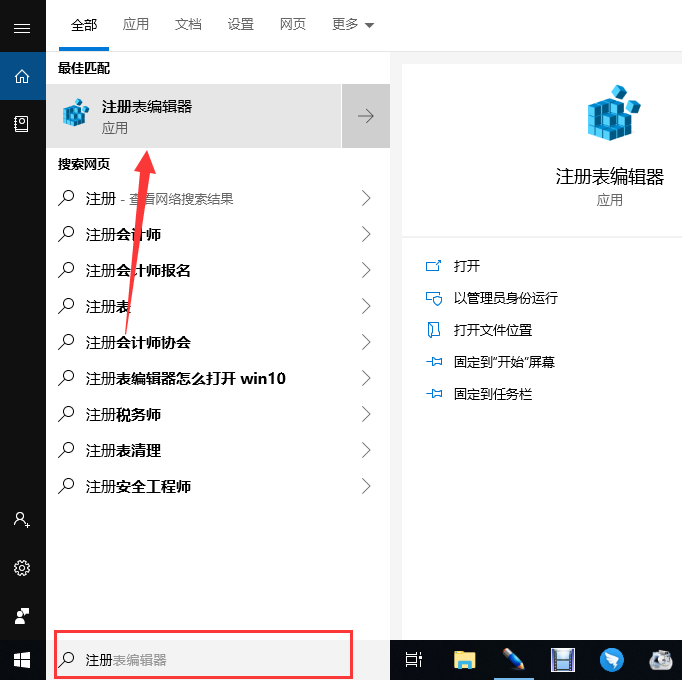Switch to the 文档 tab
The height and width of the screenshot is (680, 682).
[x=188, y=24]
